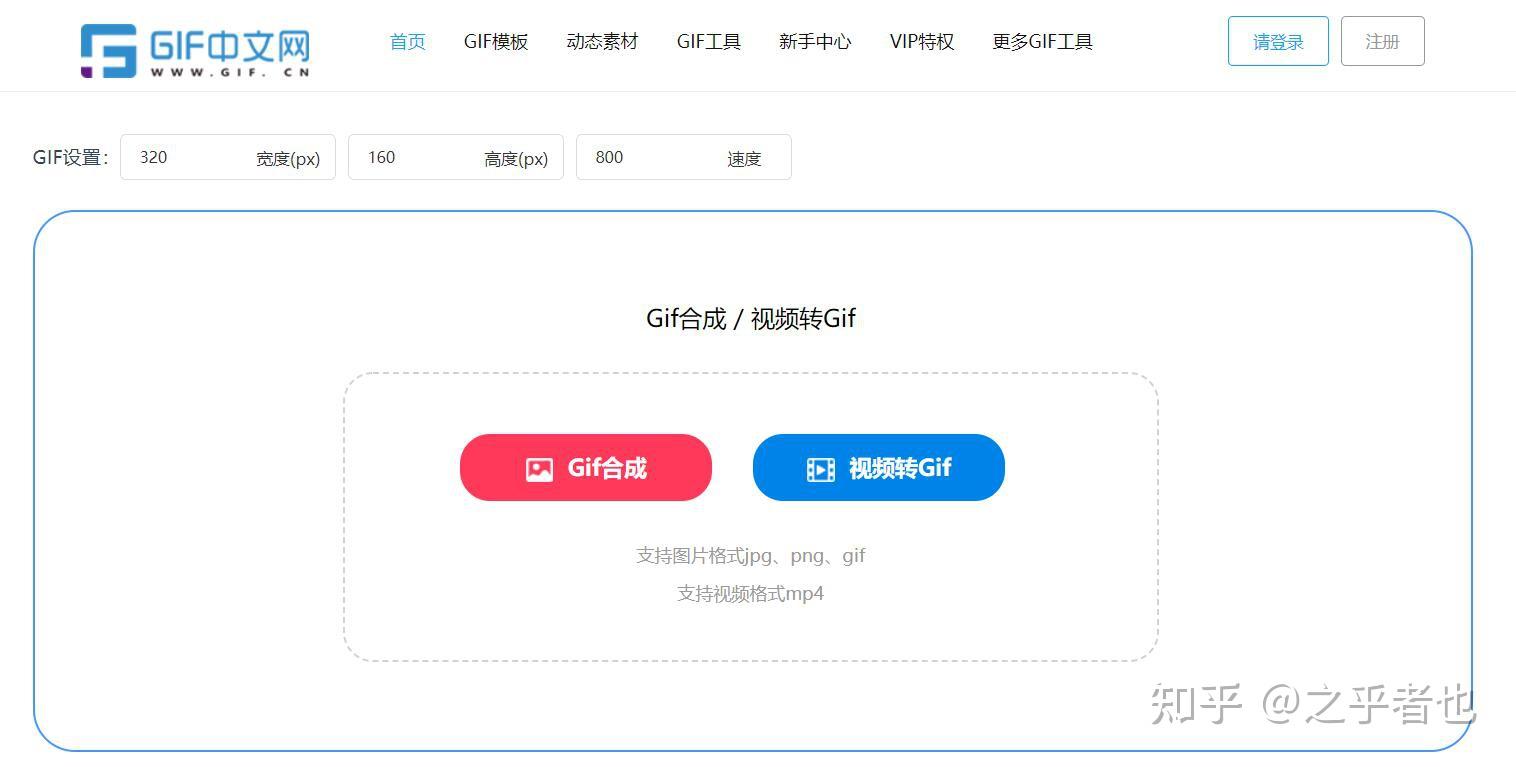
Task: Go to 动态素材 section
Action: point(602,42)
